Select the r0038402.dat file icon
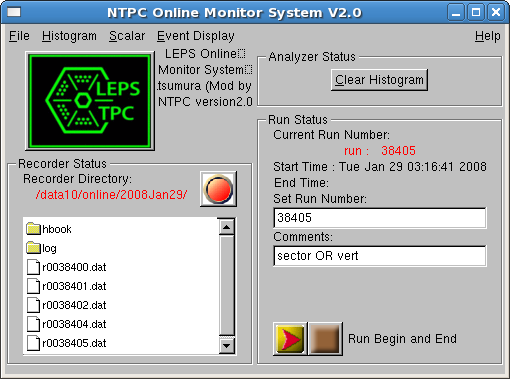The width and height of the screenshot is (510, 379). click(x=33, y=305)
